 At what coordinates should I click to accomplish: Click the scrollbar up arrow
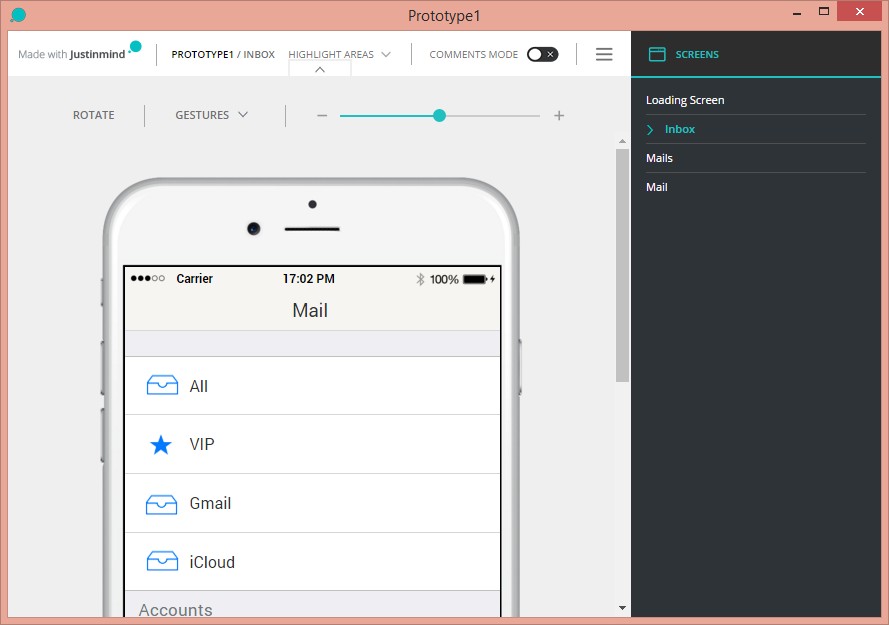click(x=622, y=141)
